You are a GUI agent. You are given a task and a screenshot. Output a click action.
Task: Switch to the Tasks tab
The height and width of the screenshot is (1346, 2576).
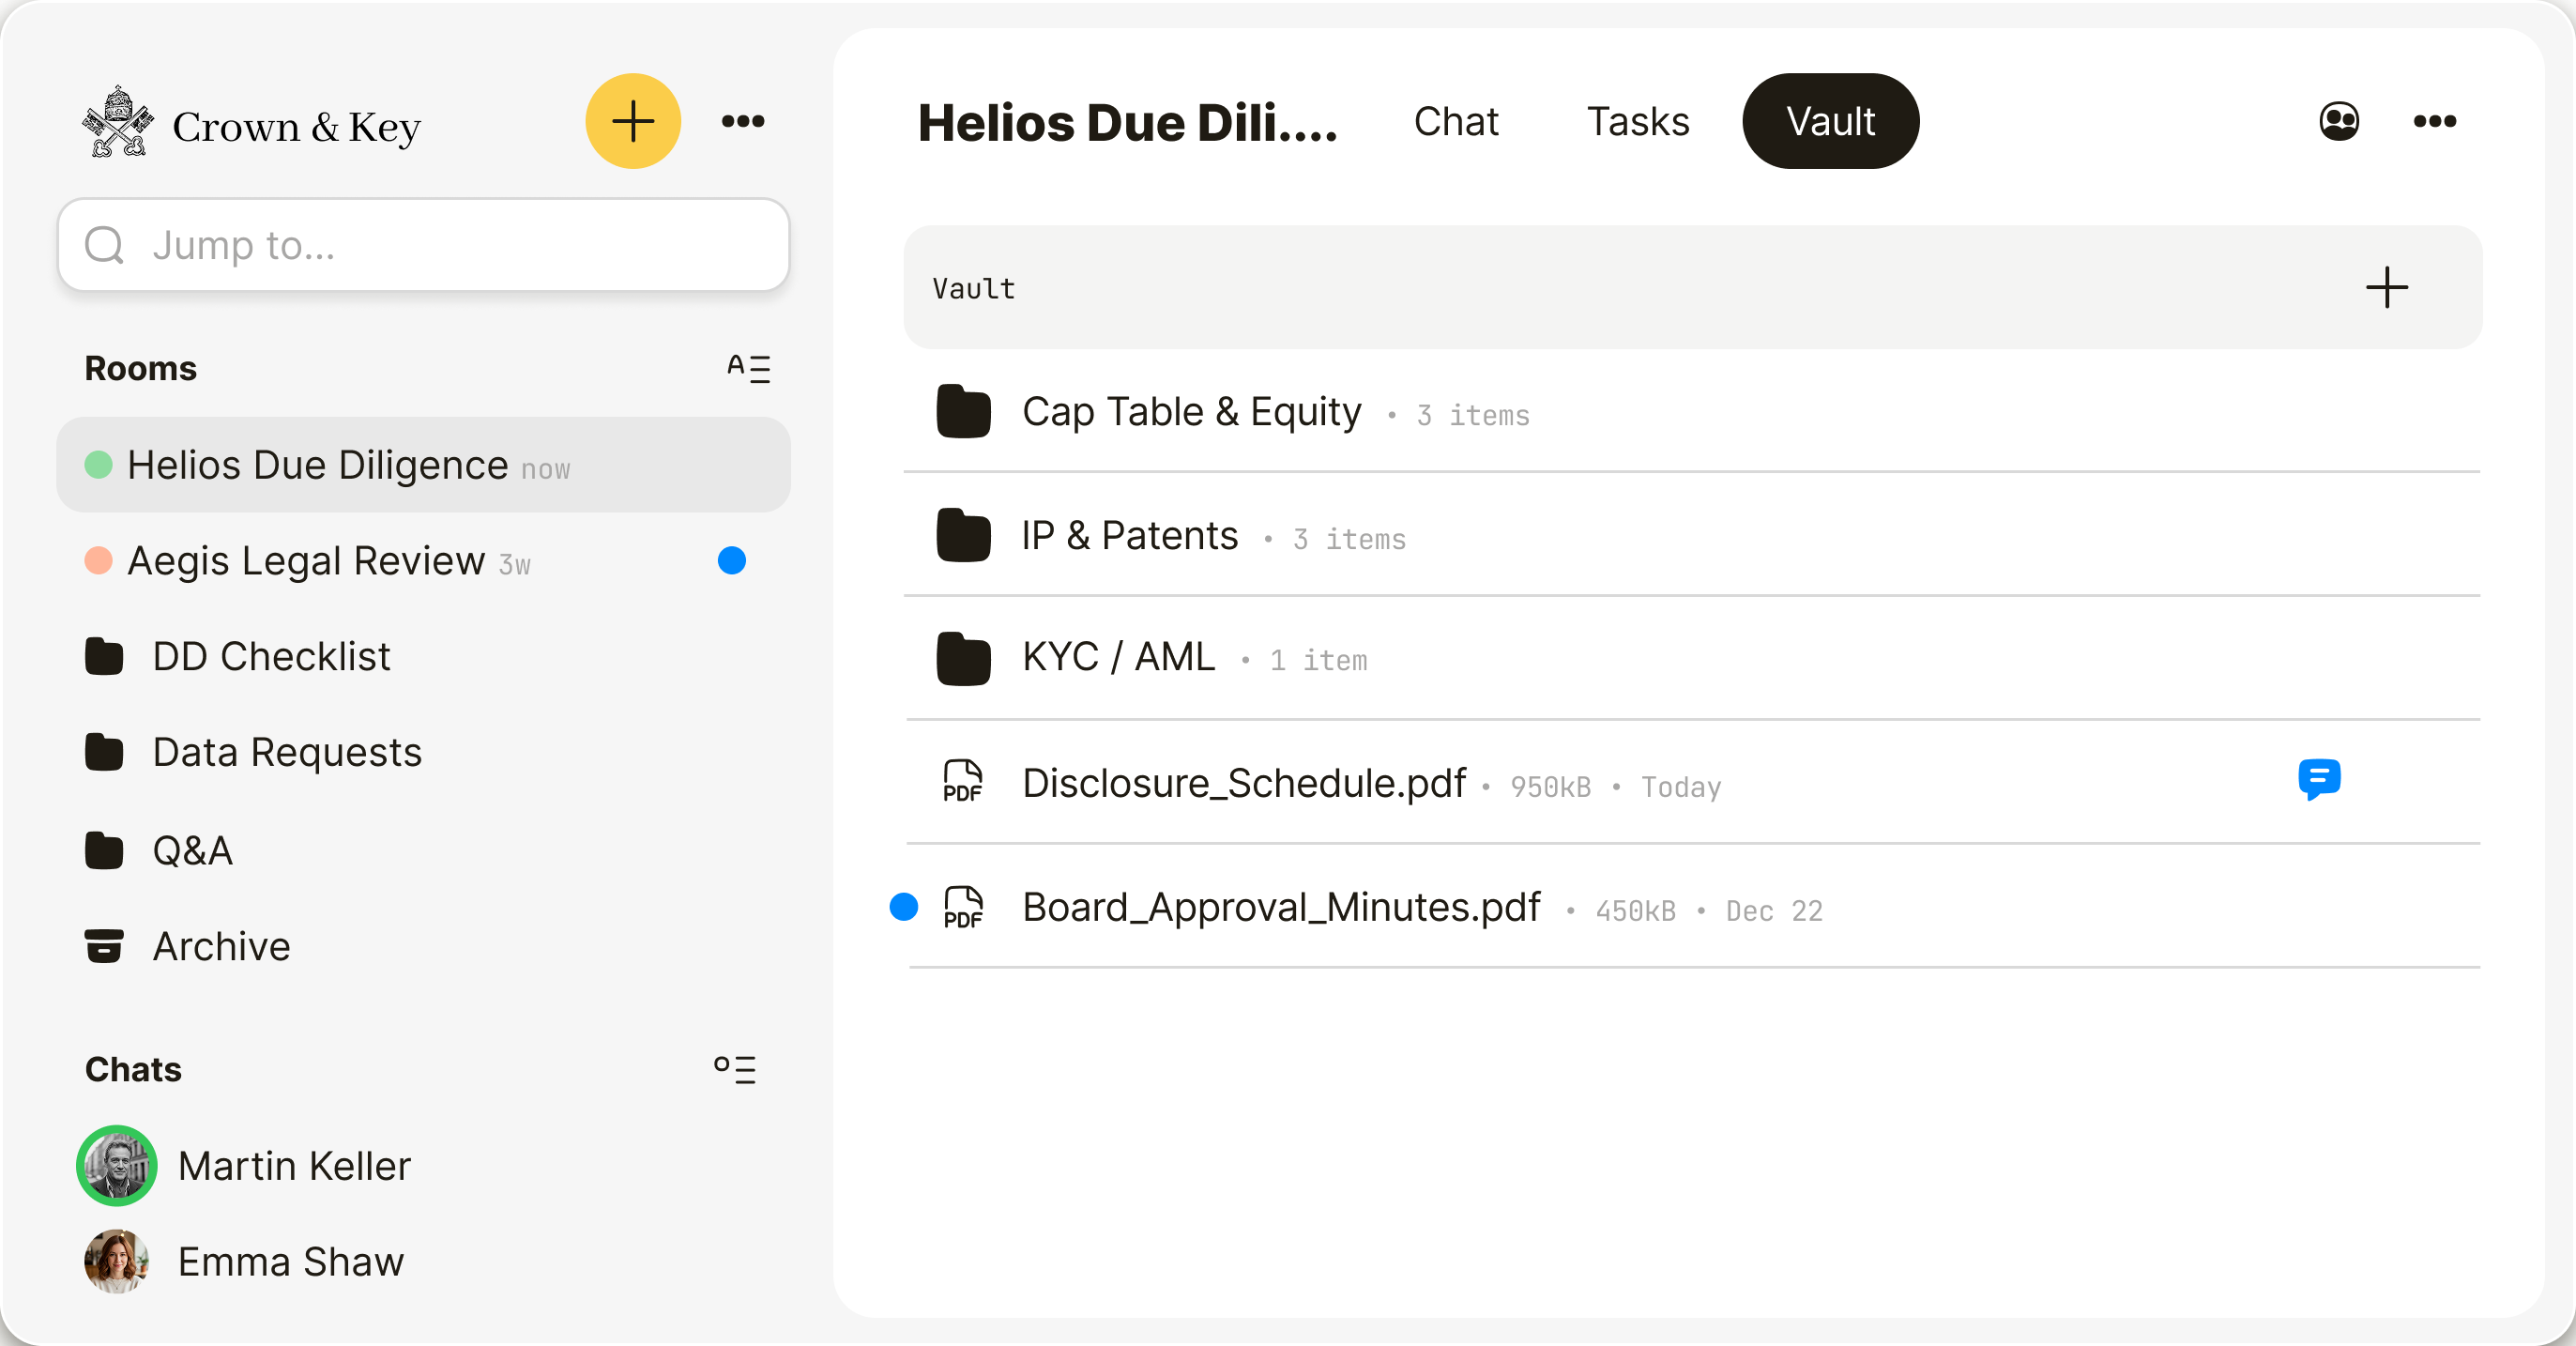[x=1637, y=121]
